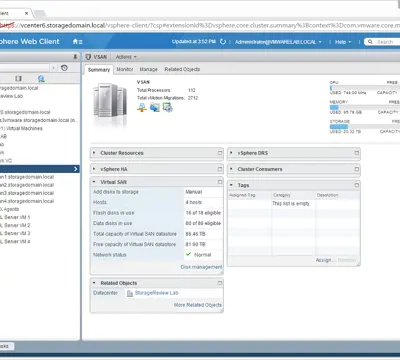
Task: Open the Administrator@VMWARELAB.LOCAL user dropdown
Action: (x=278, y=42)
